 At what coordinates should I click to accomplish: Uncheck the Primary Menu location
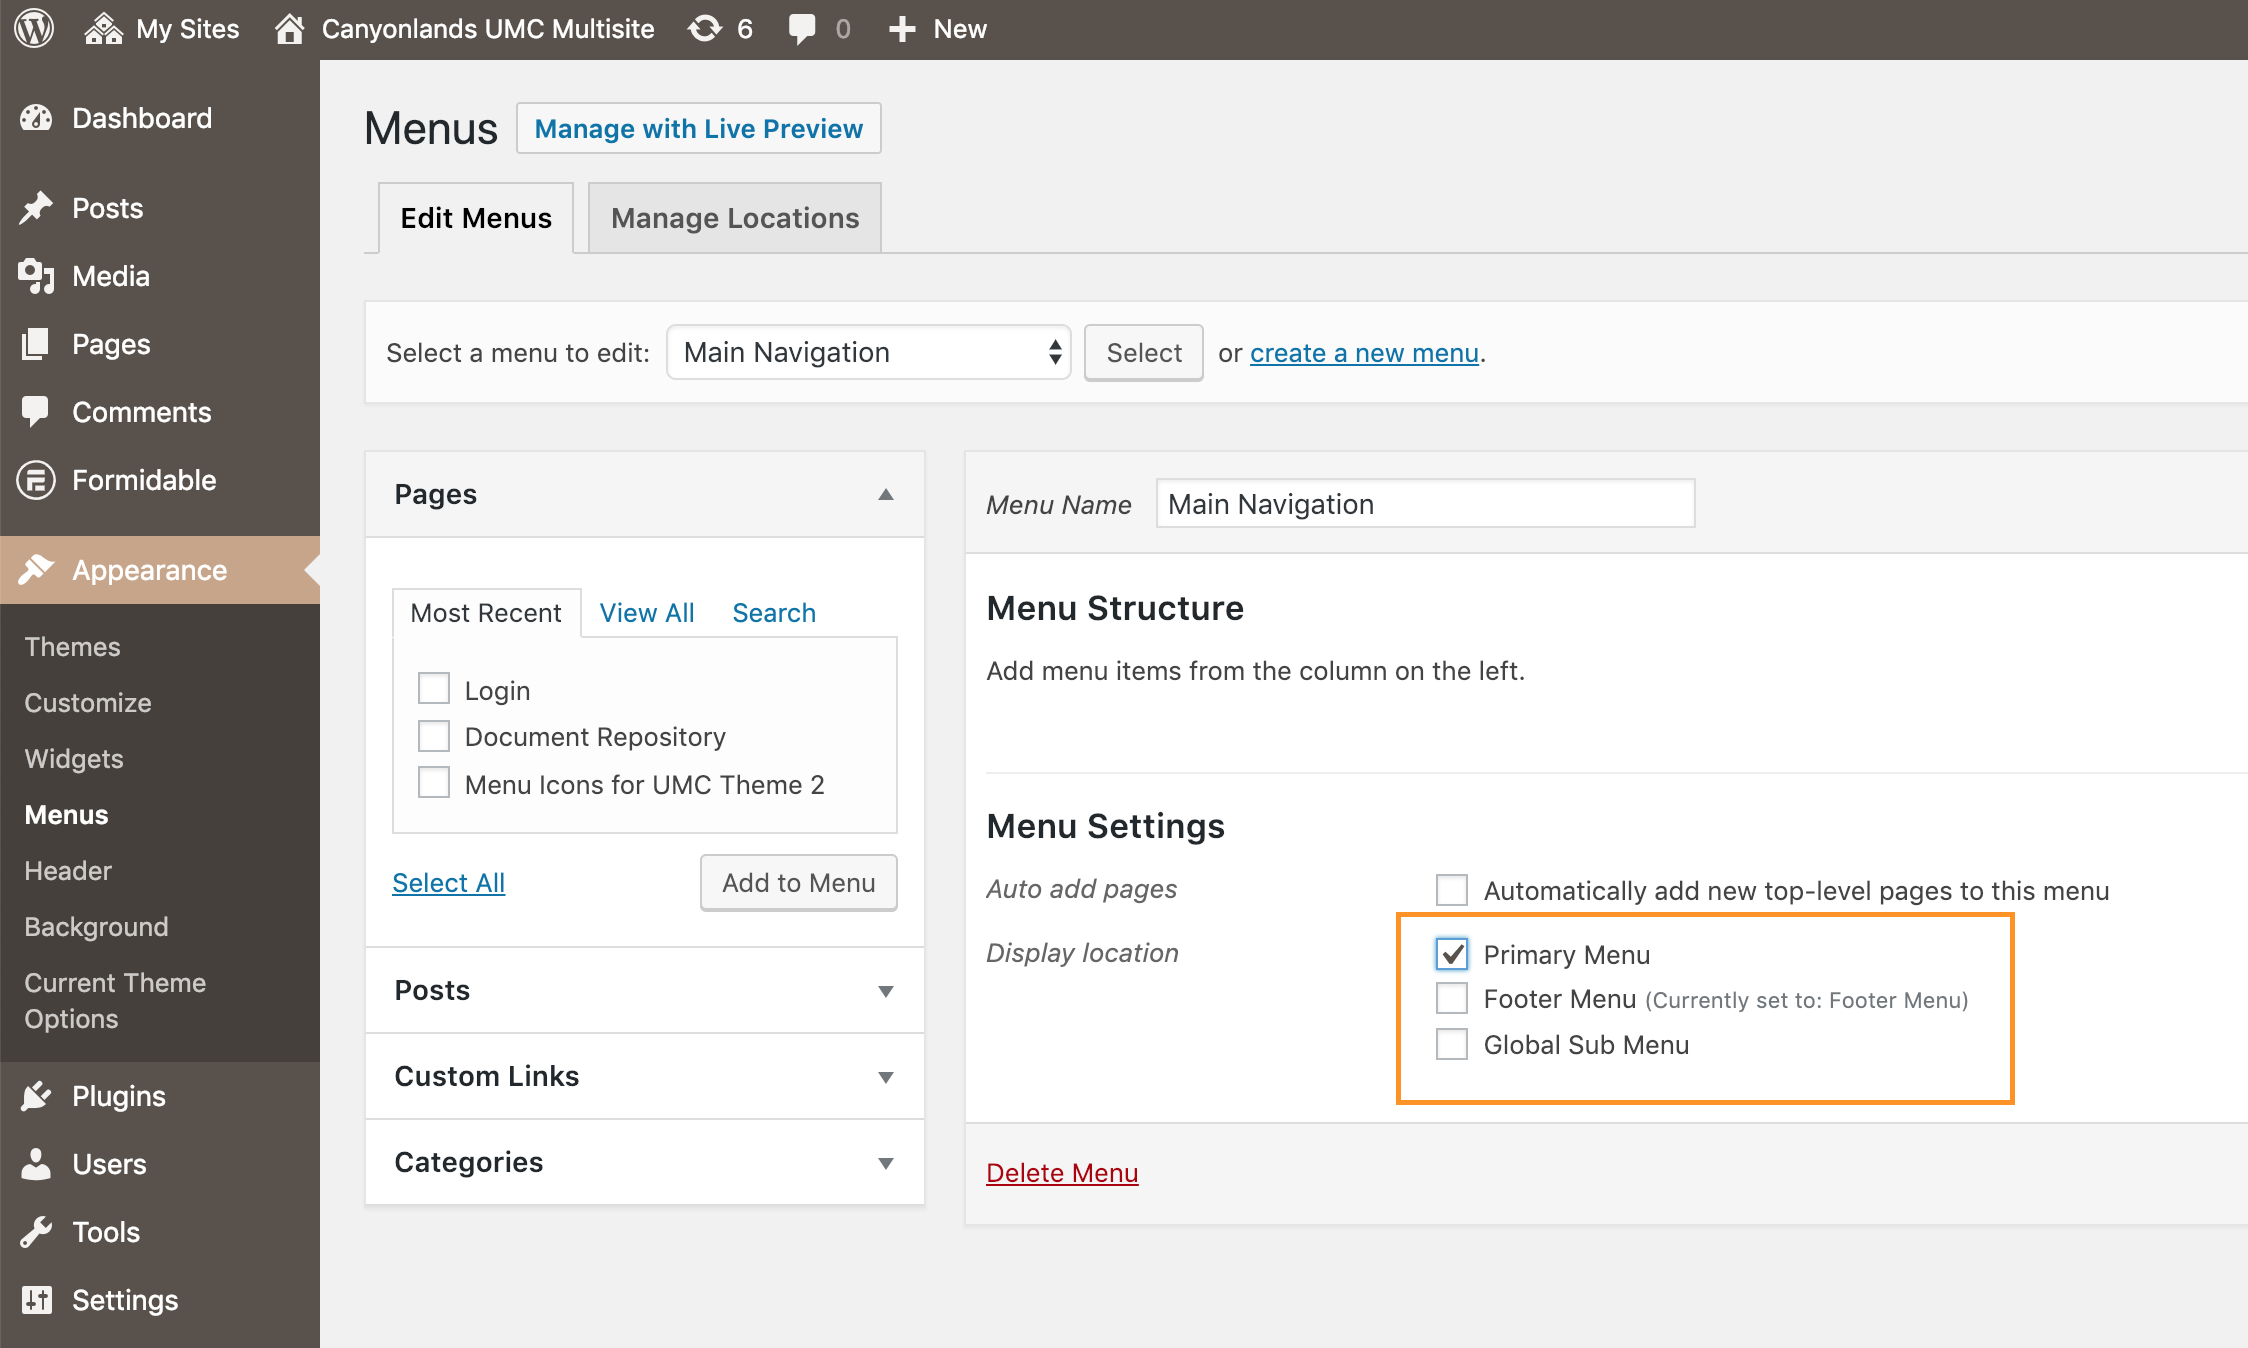(1452, 953)
